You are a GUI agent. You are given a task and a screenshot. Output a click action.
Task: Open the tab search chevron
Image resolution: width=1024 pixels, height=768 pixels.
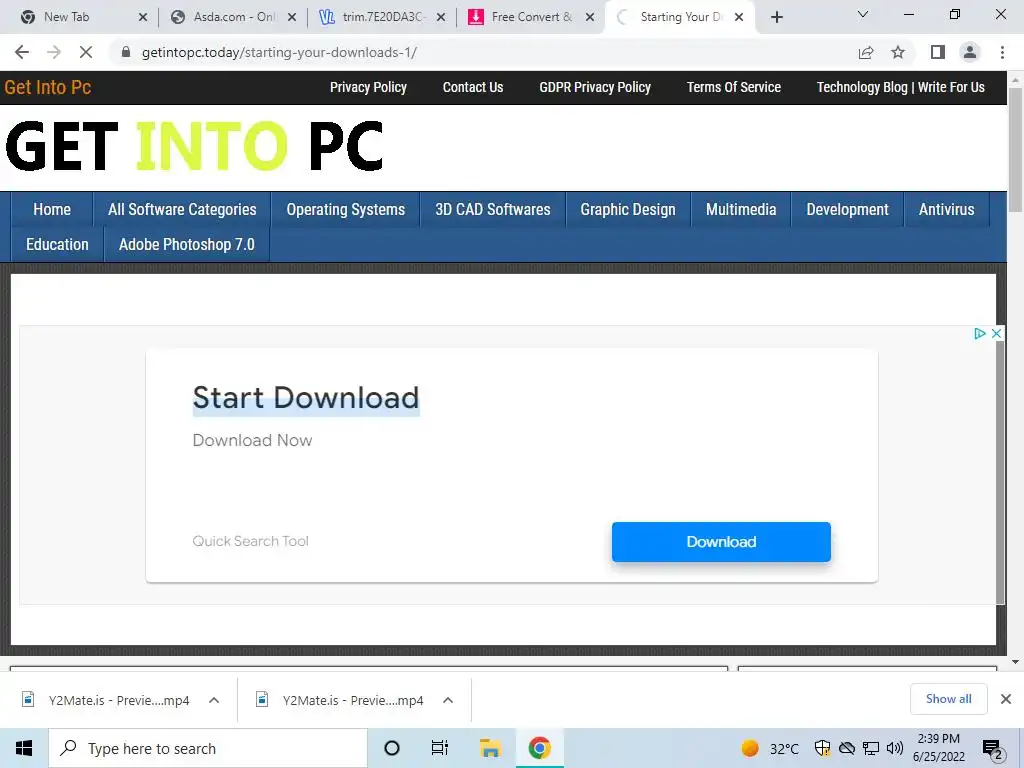863,14
